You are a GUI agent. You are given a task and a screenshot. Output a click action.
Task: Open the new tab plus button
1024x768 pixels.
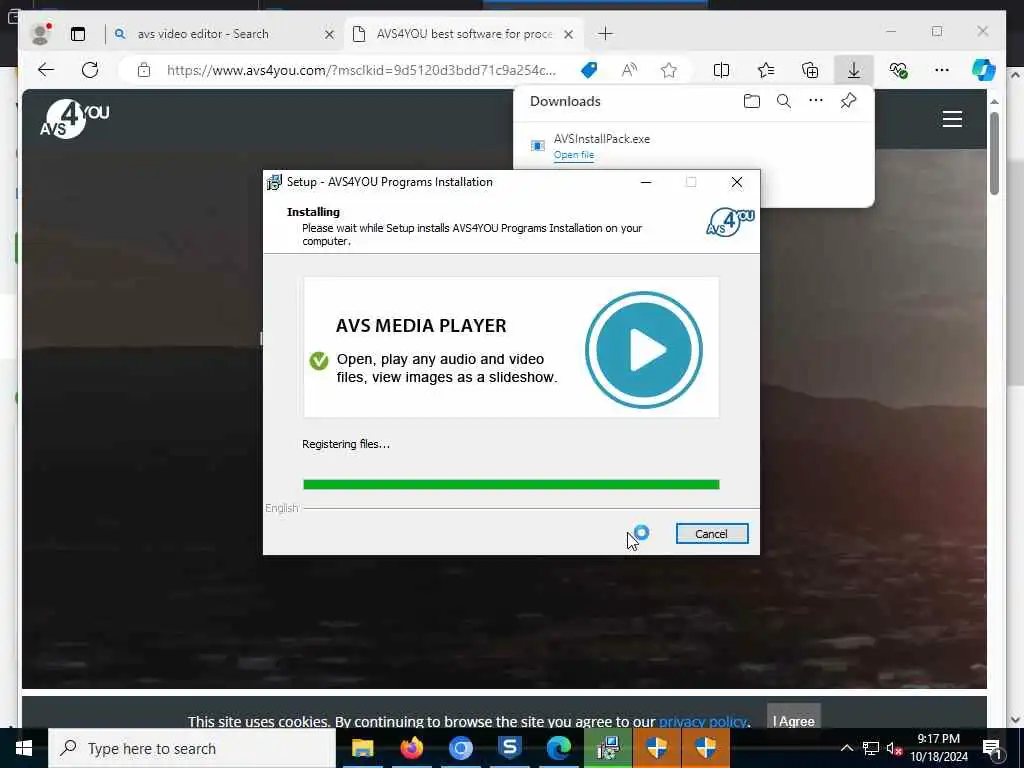(x=605, y=33)
